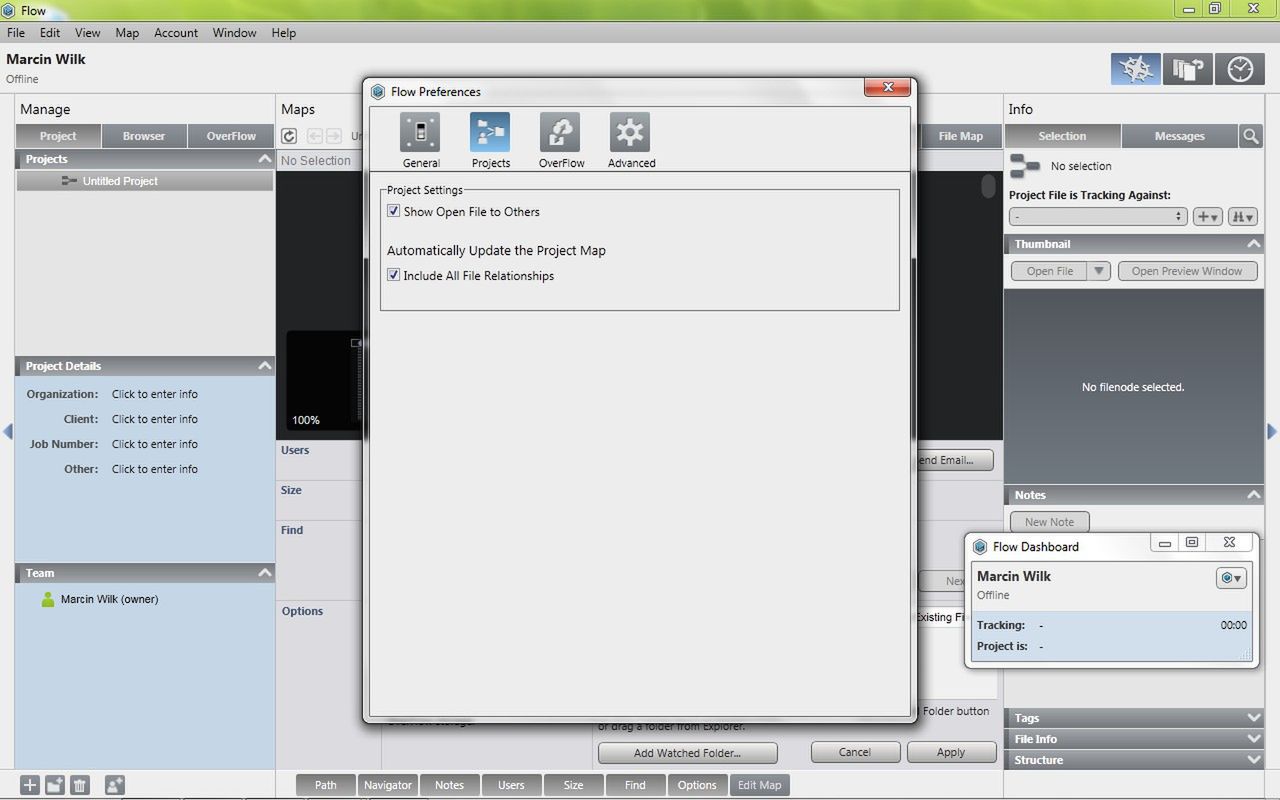This screenshot has height=800, width=1280.
Task: Open the Window menu
Action: (x=234, y=33)
